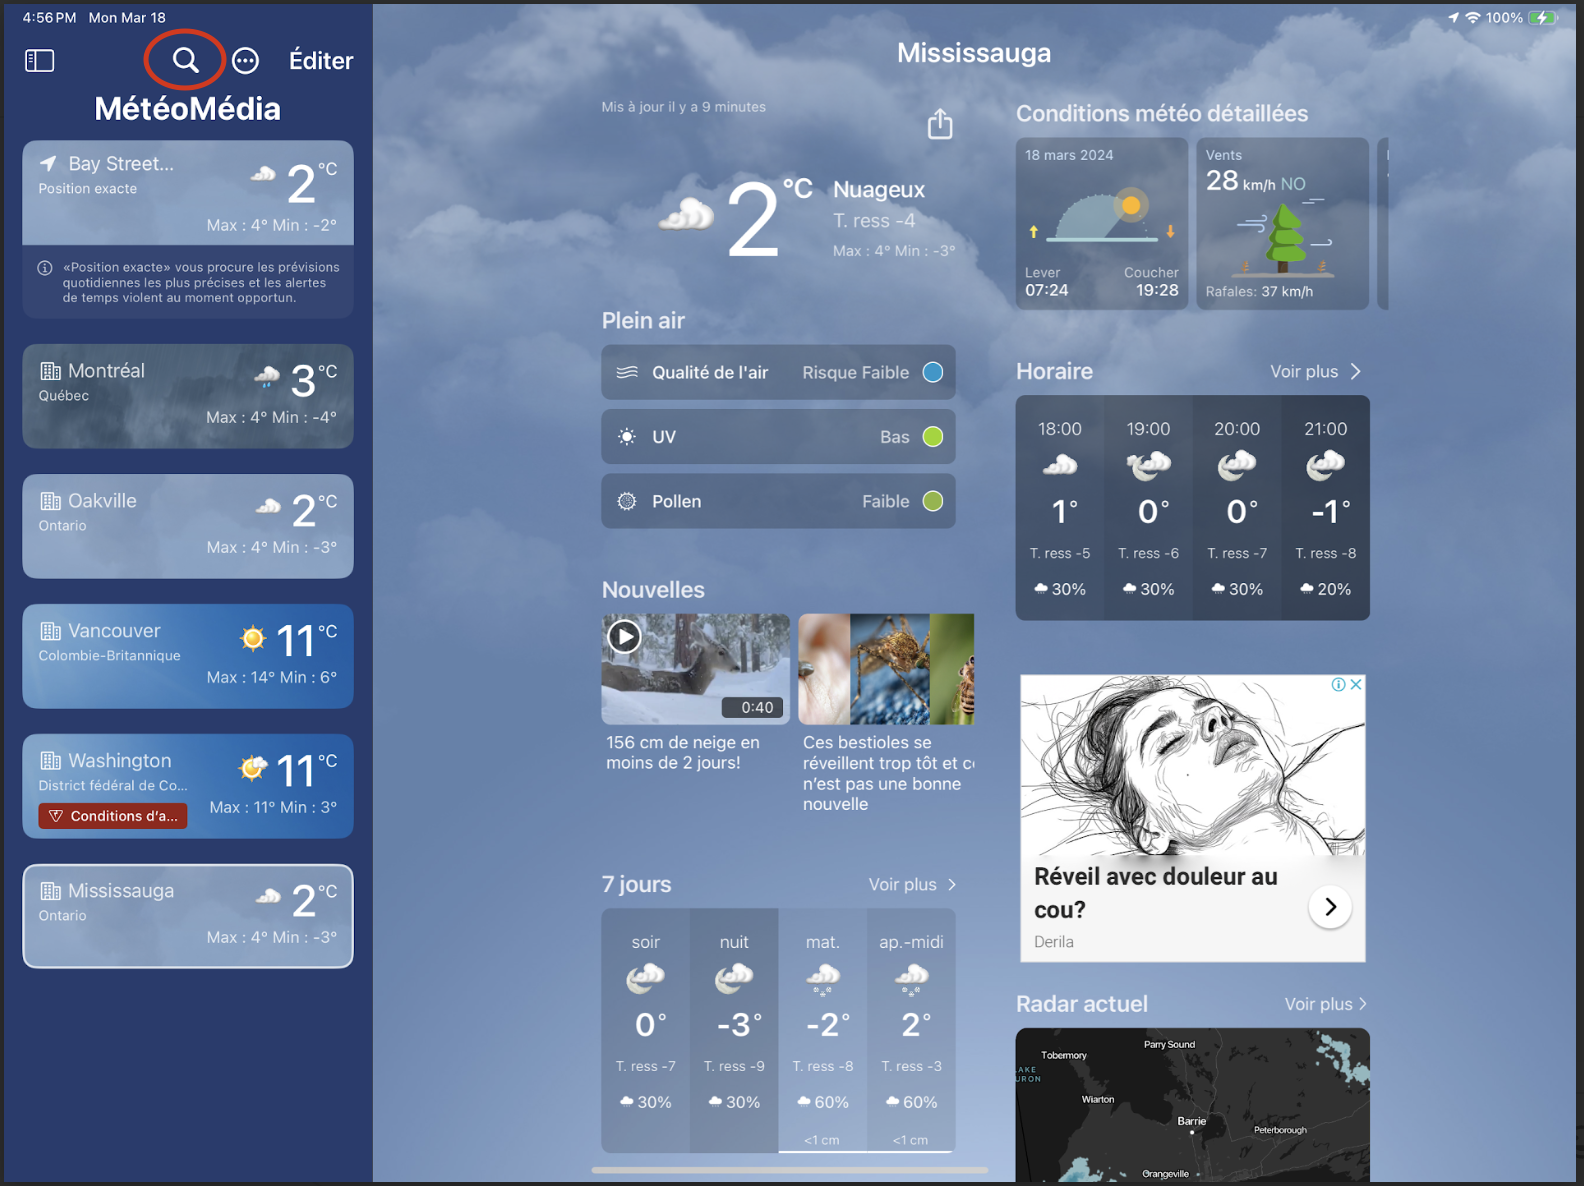Open the UV index row

(x=778, y=437)
